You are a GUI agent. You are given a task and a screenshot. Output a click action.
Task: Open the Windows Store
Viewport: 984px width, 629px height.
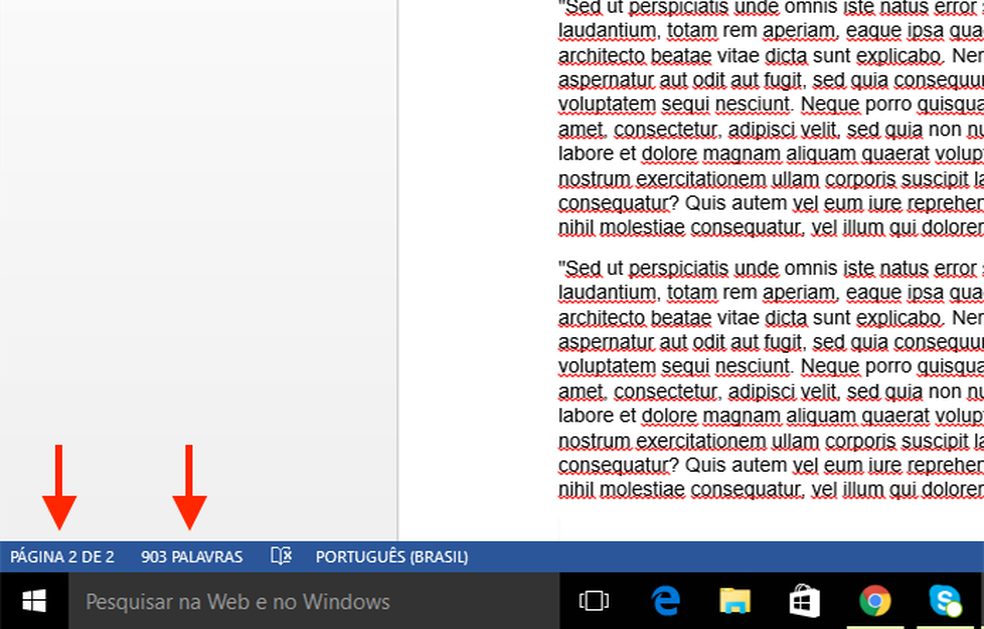click(x=805, y=600)
